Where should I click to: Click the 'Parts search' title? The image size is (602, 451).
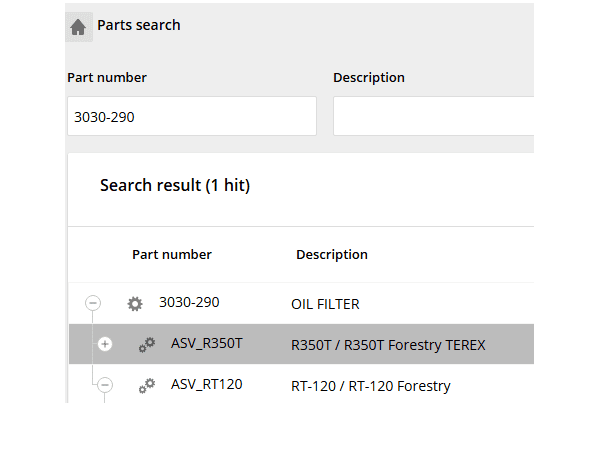[x=139, y=25]
